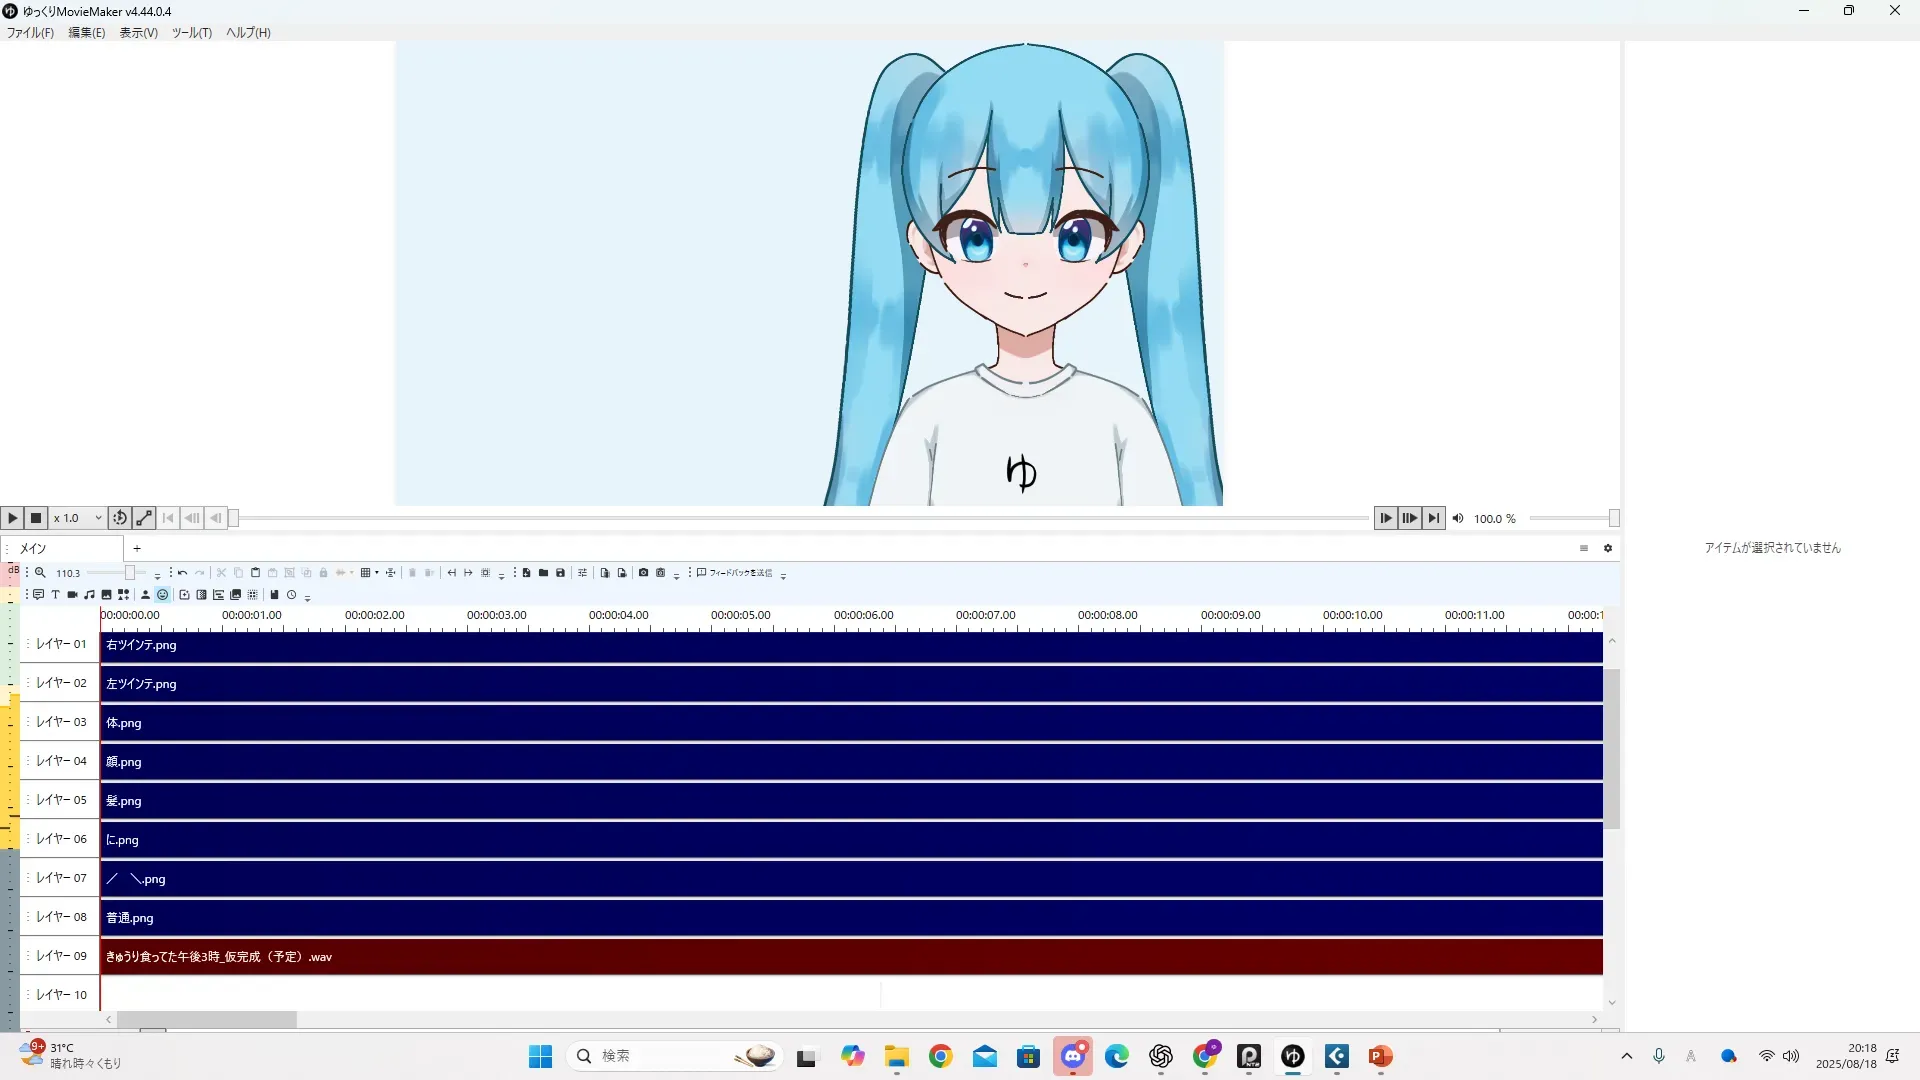1920x1080 pixels.
Task: Mute preview audio with speaker icon
Action: (x=1458, y=518)
